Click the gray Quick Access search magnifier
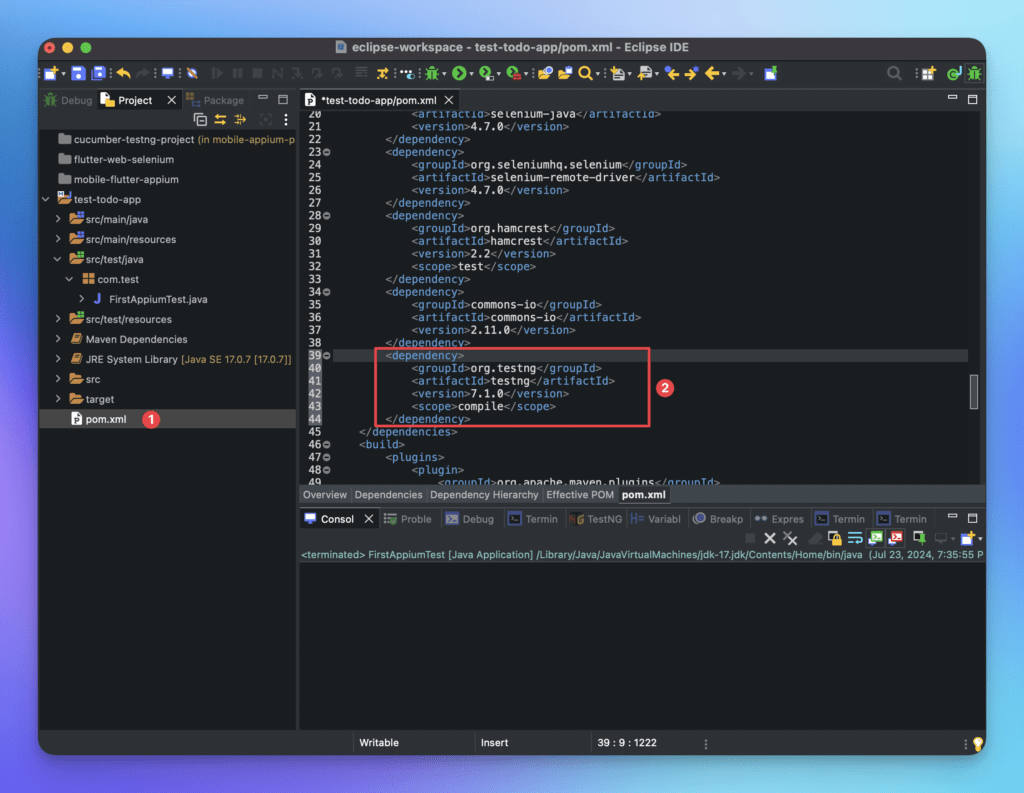The height and width of the screenshot is (793, 1024). click(894, 73)
